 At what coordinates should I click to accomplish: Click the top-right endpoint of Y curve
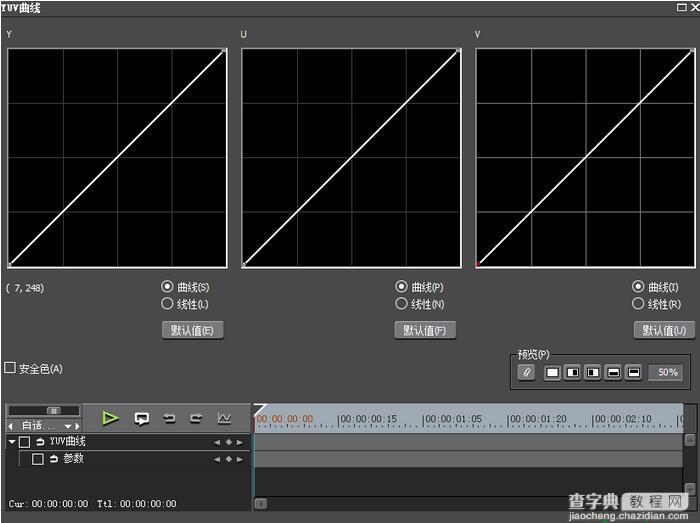(x=225, y=51)
